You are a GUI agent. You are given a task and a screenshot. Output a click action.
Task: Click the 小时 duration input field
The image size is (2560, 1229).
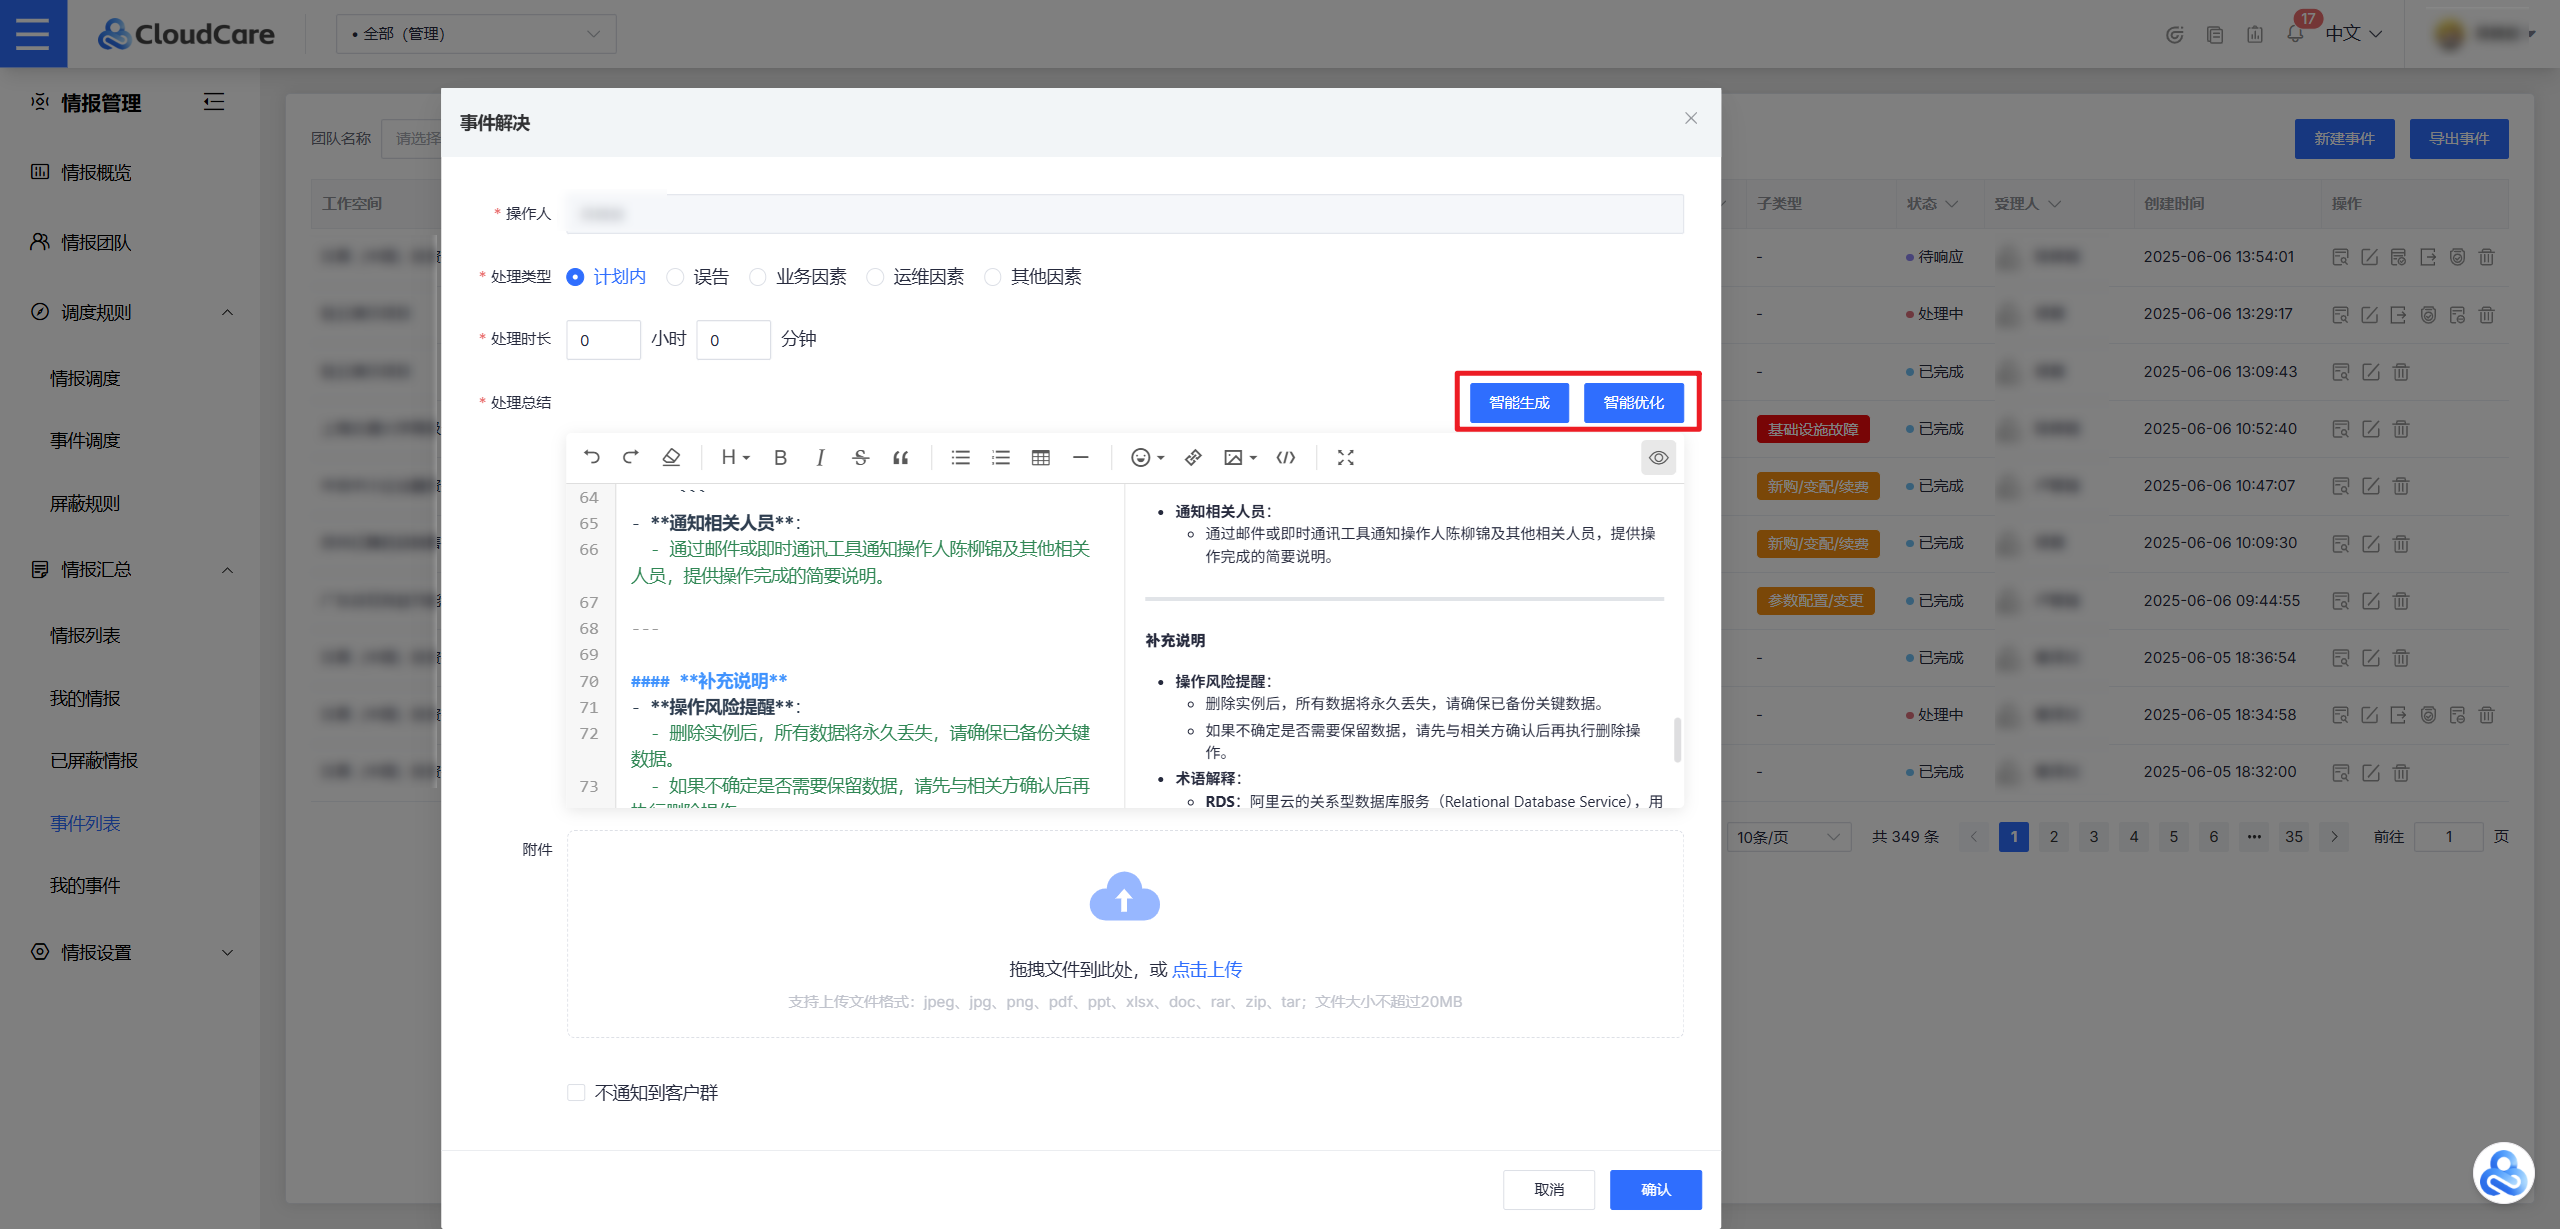point(603,339)
